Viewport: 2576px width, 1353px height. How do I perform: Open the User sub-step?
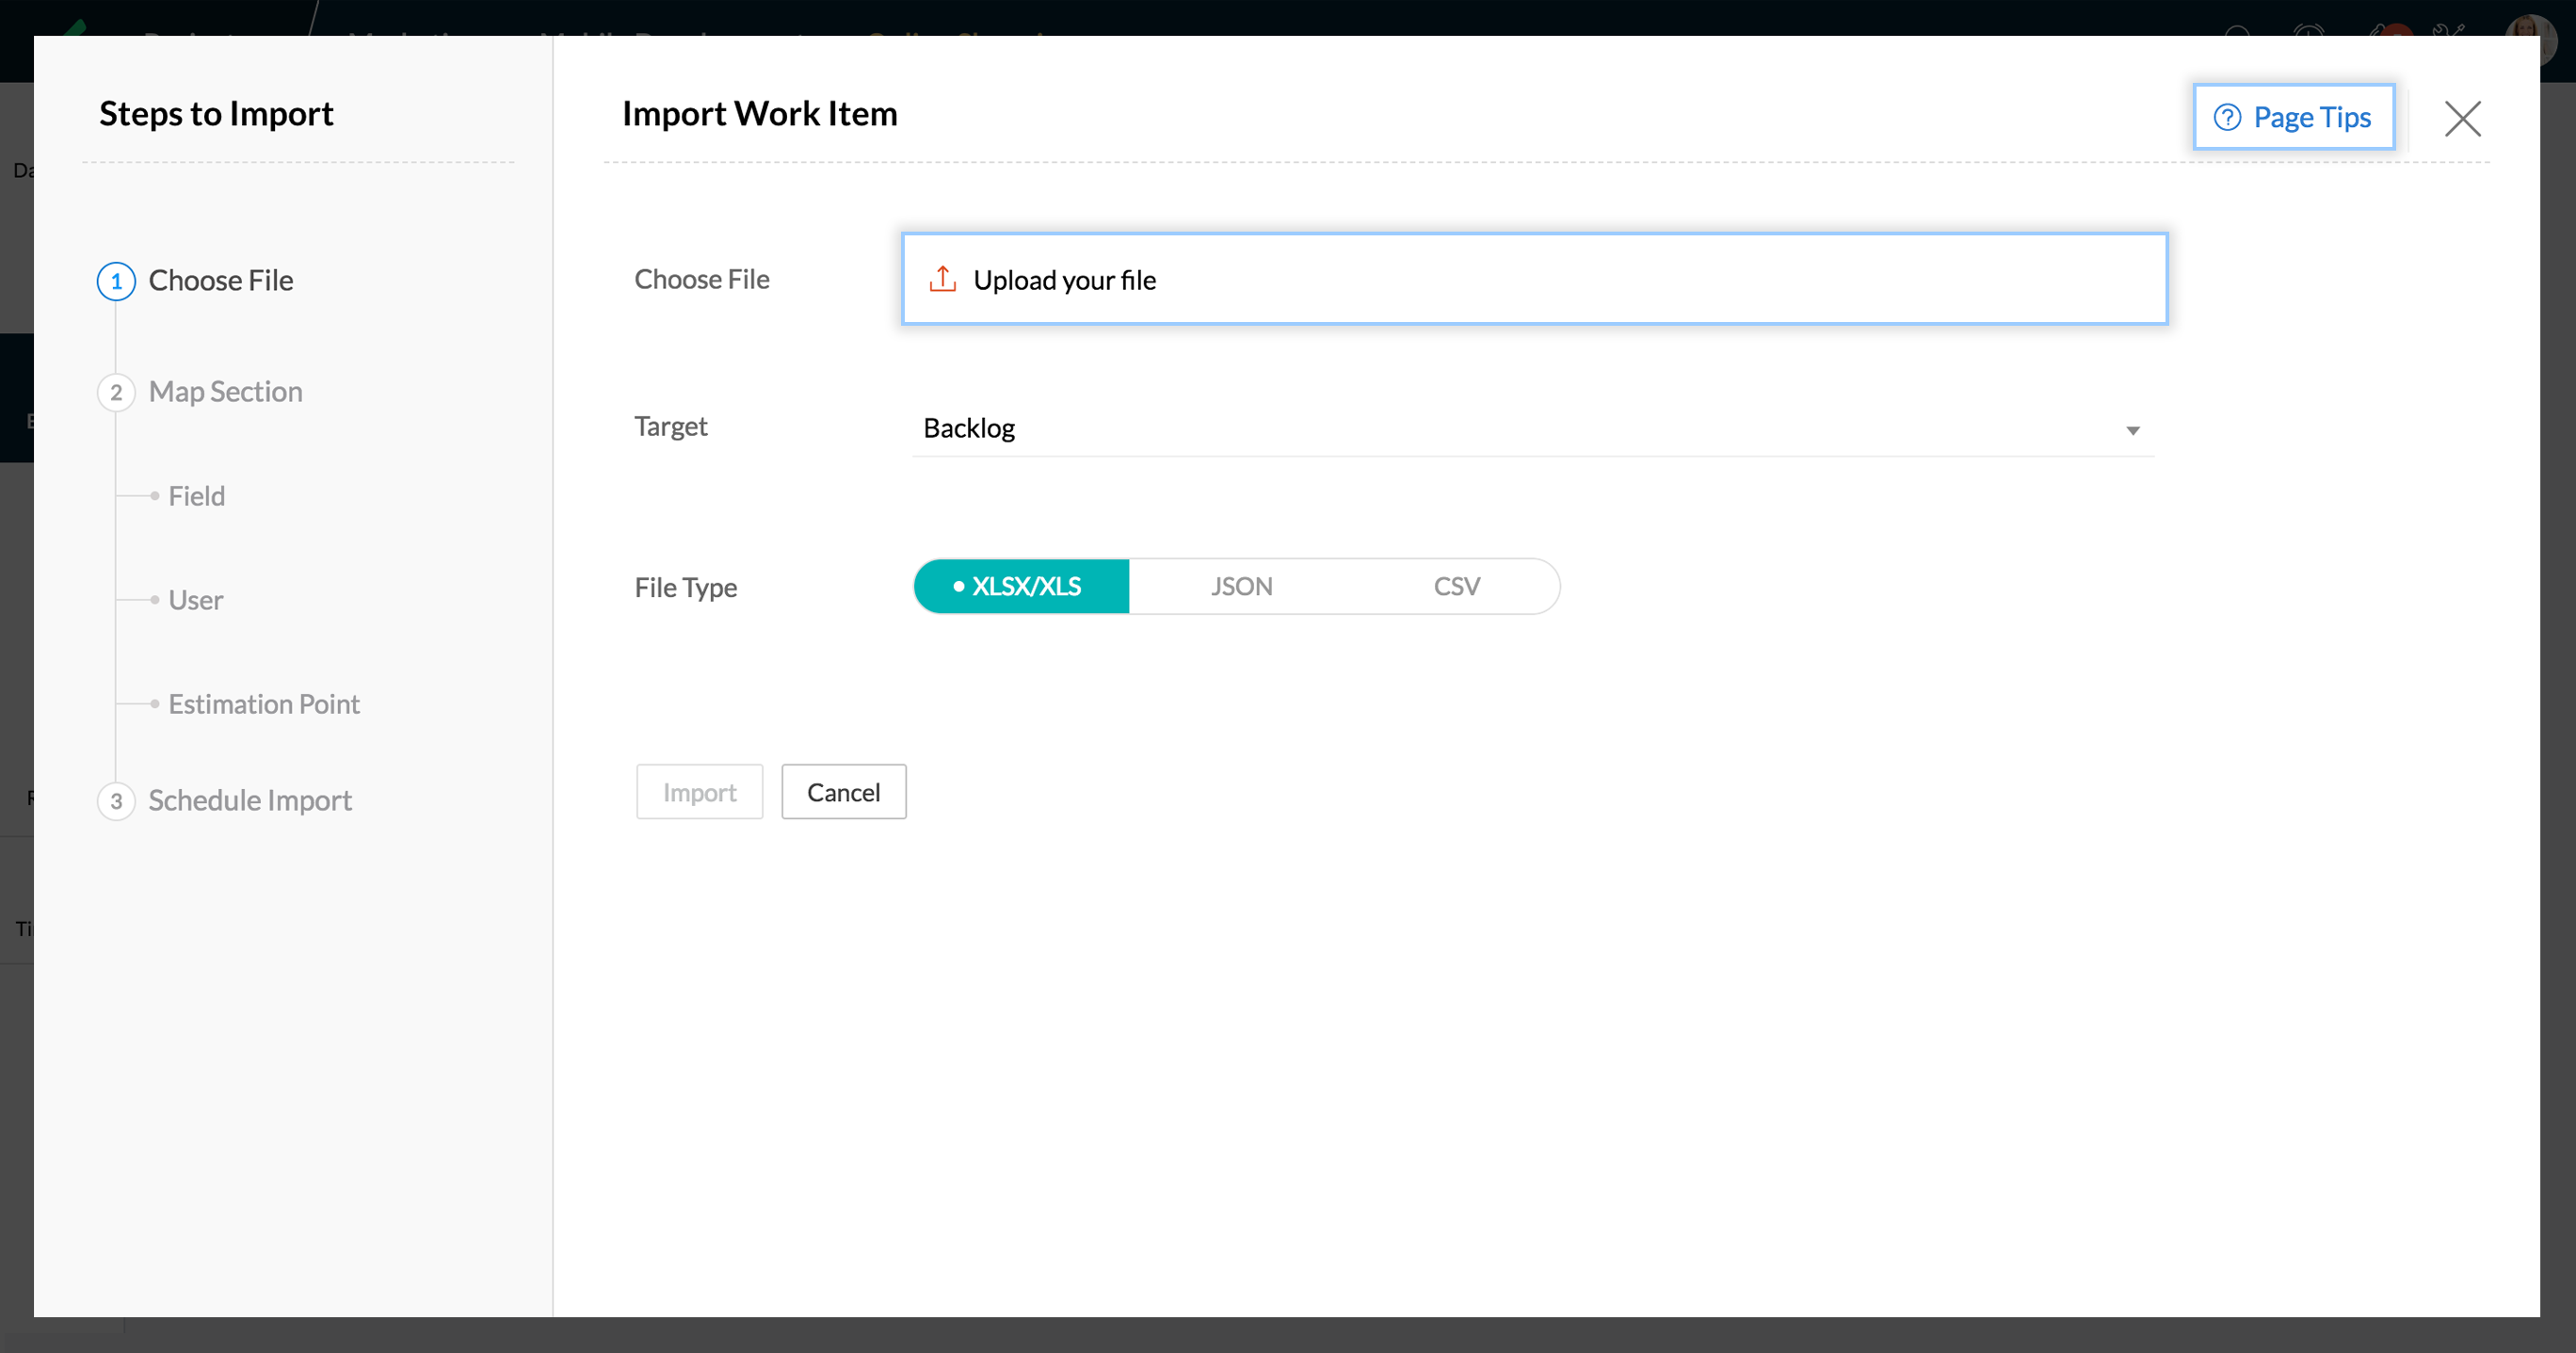click(x=195, y=600)
